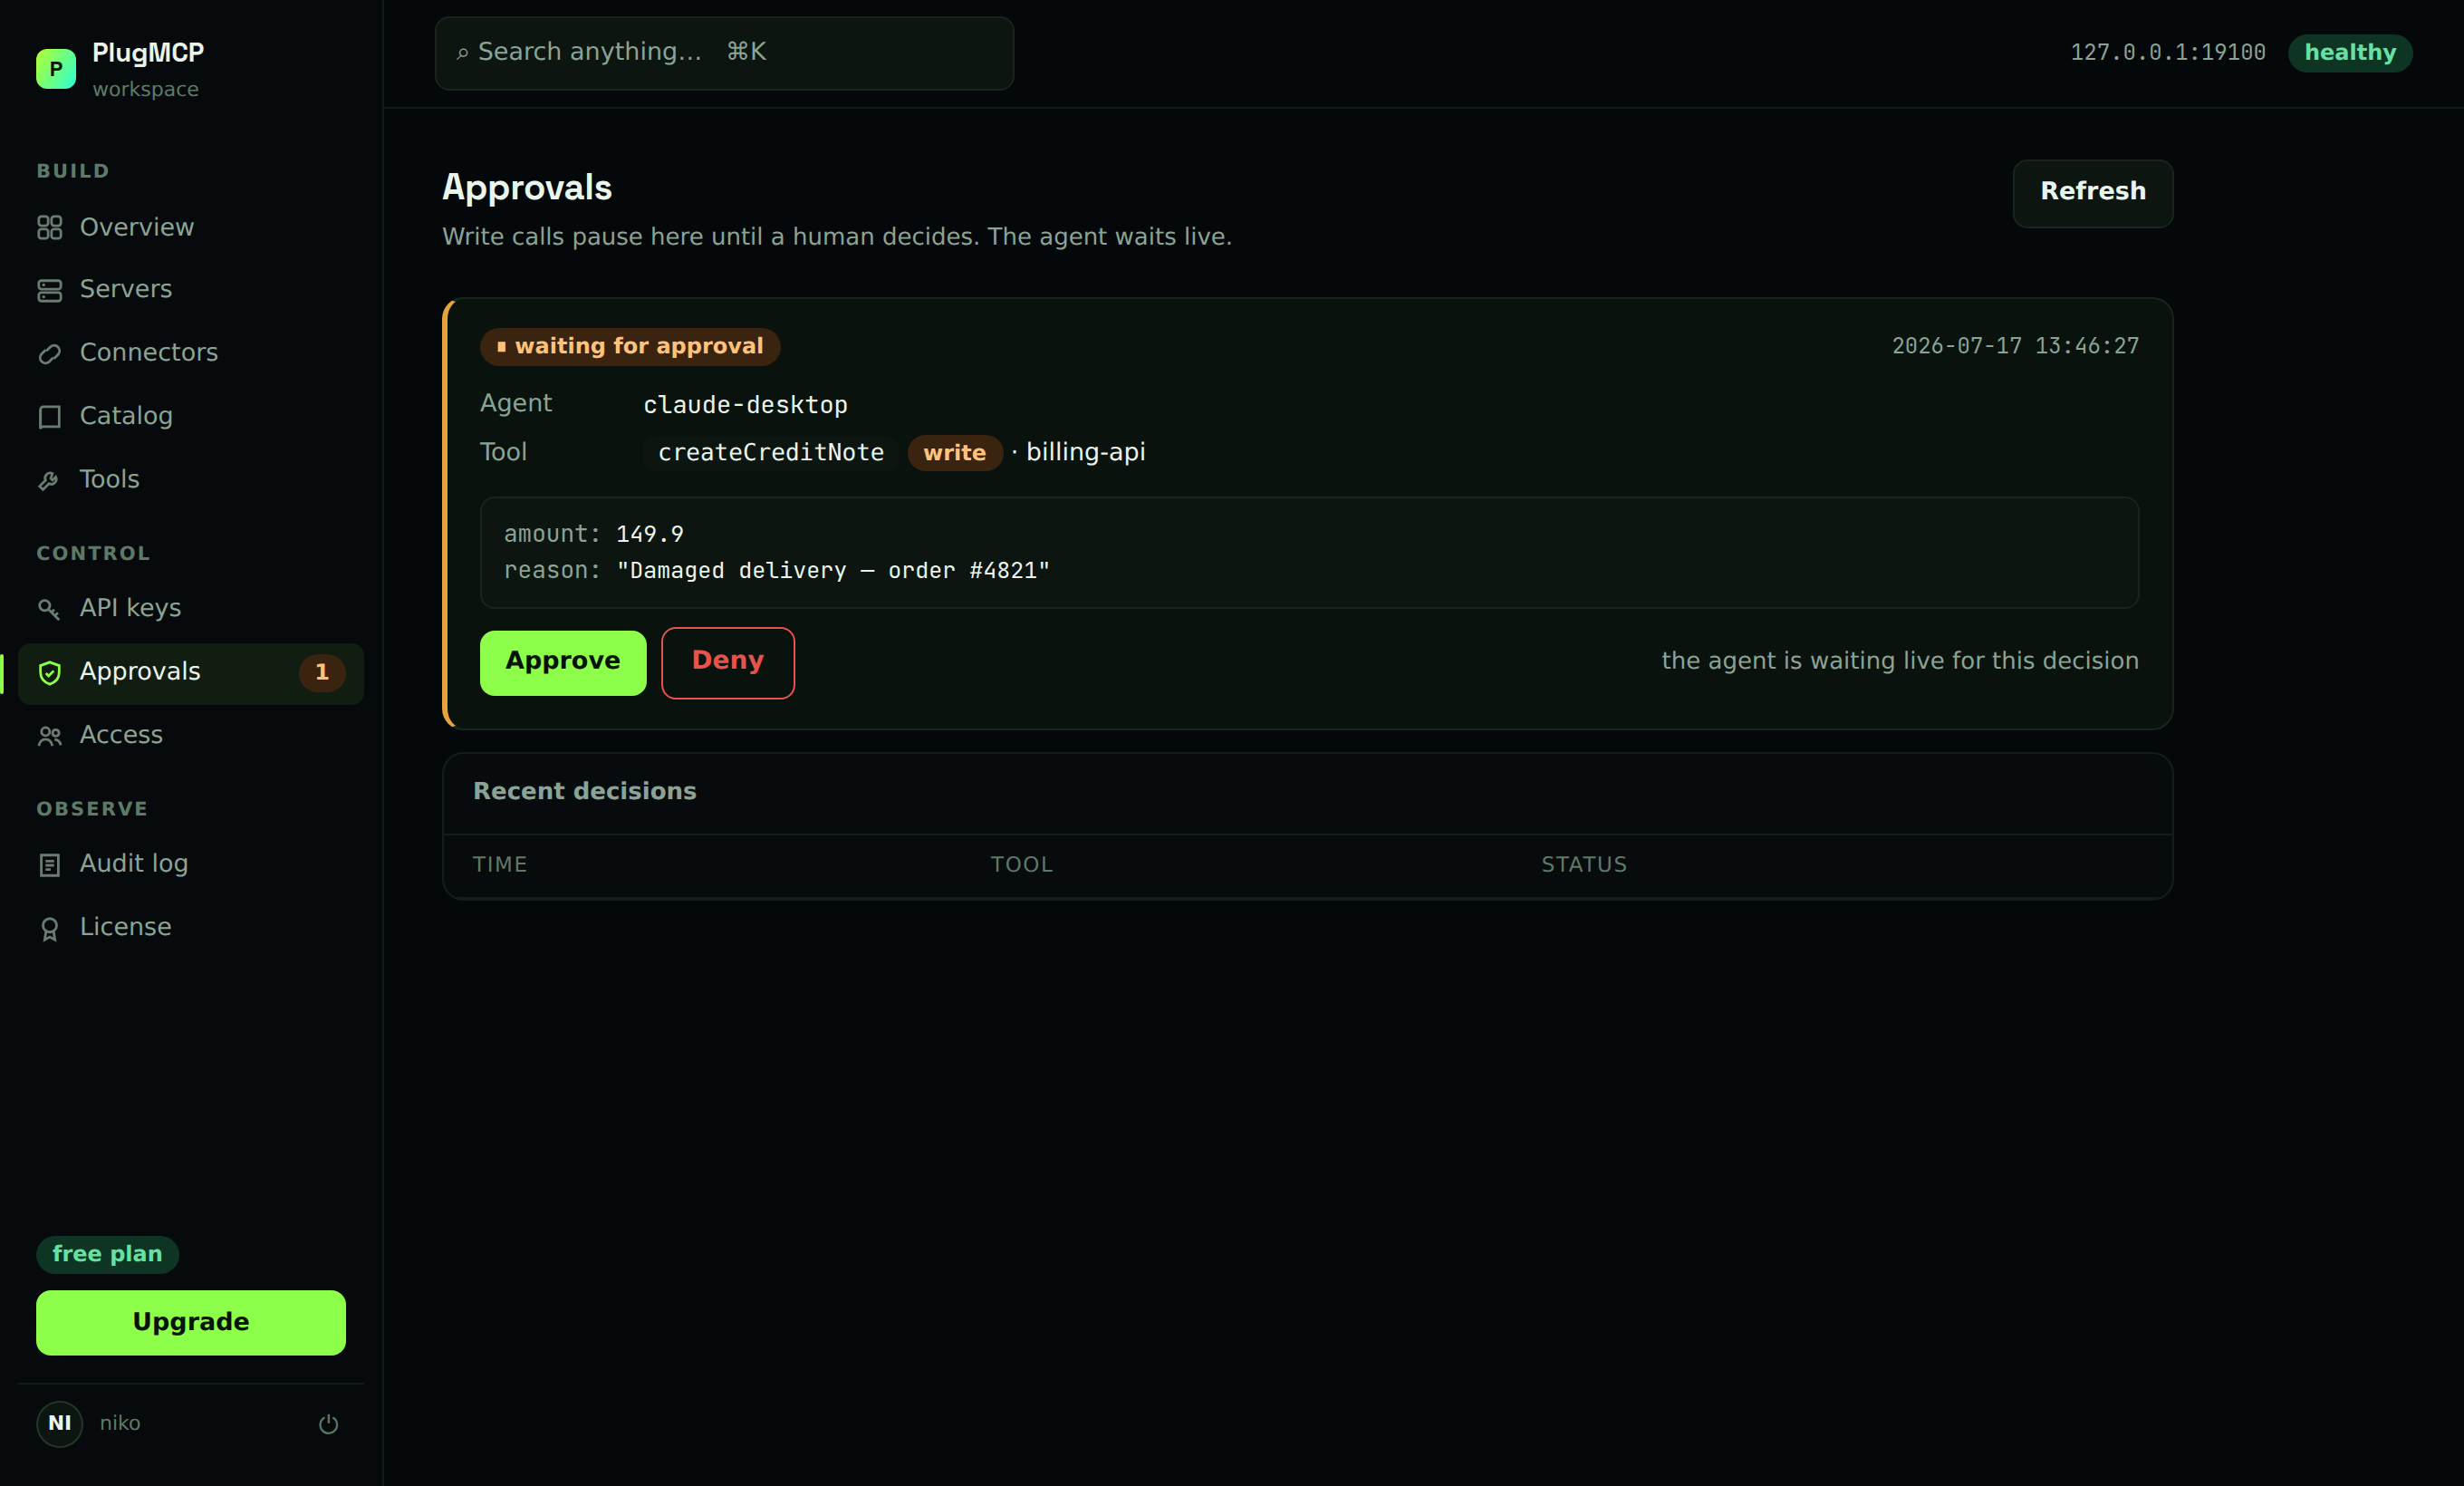Click the claude-desktop agent name
The image size is (2464, 1486).
tap(745, 405)
